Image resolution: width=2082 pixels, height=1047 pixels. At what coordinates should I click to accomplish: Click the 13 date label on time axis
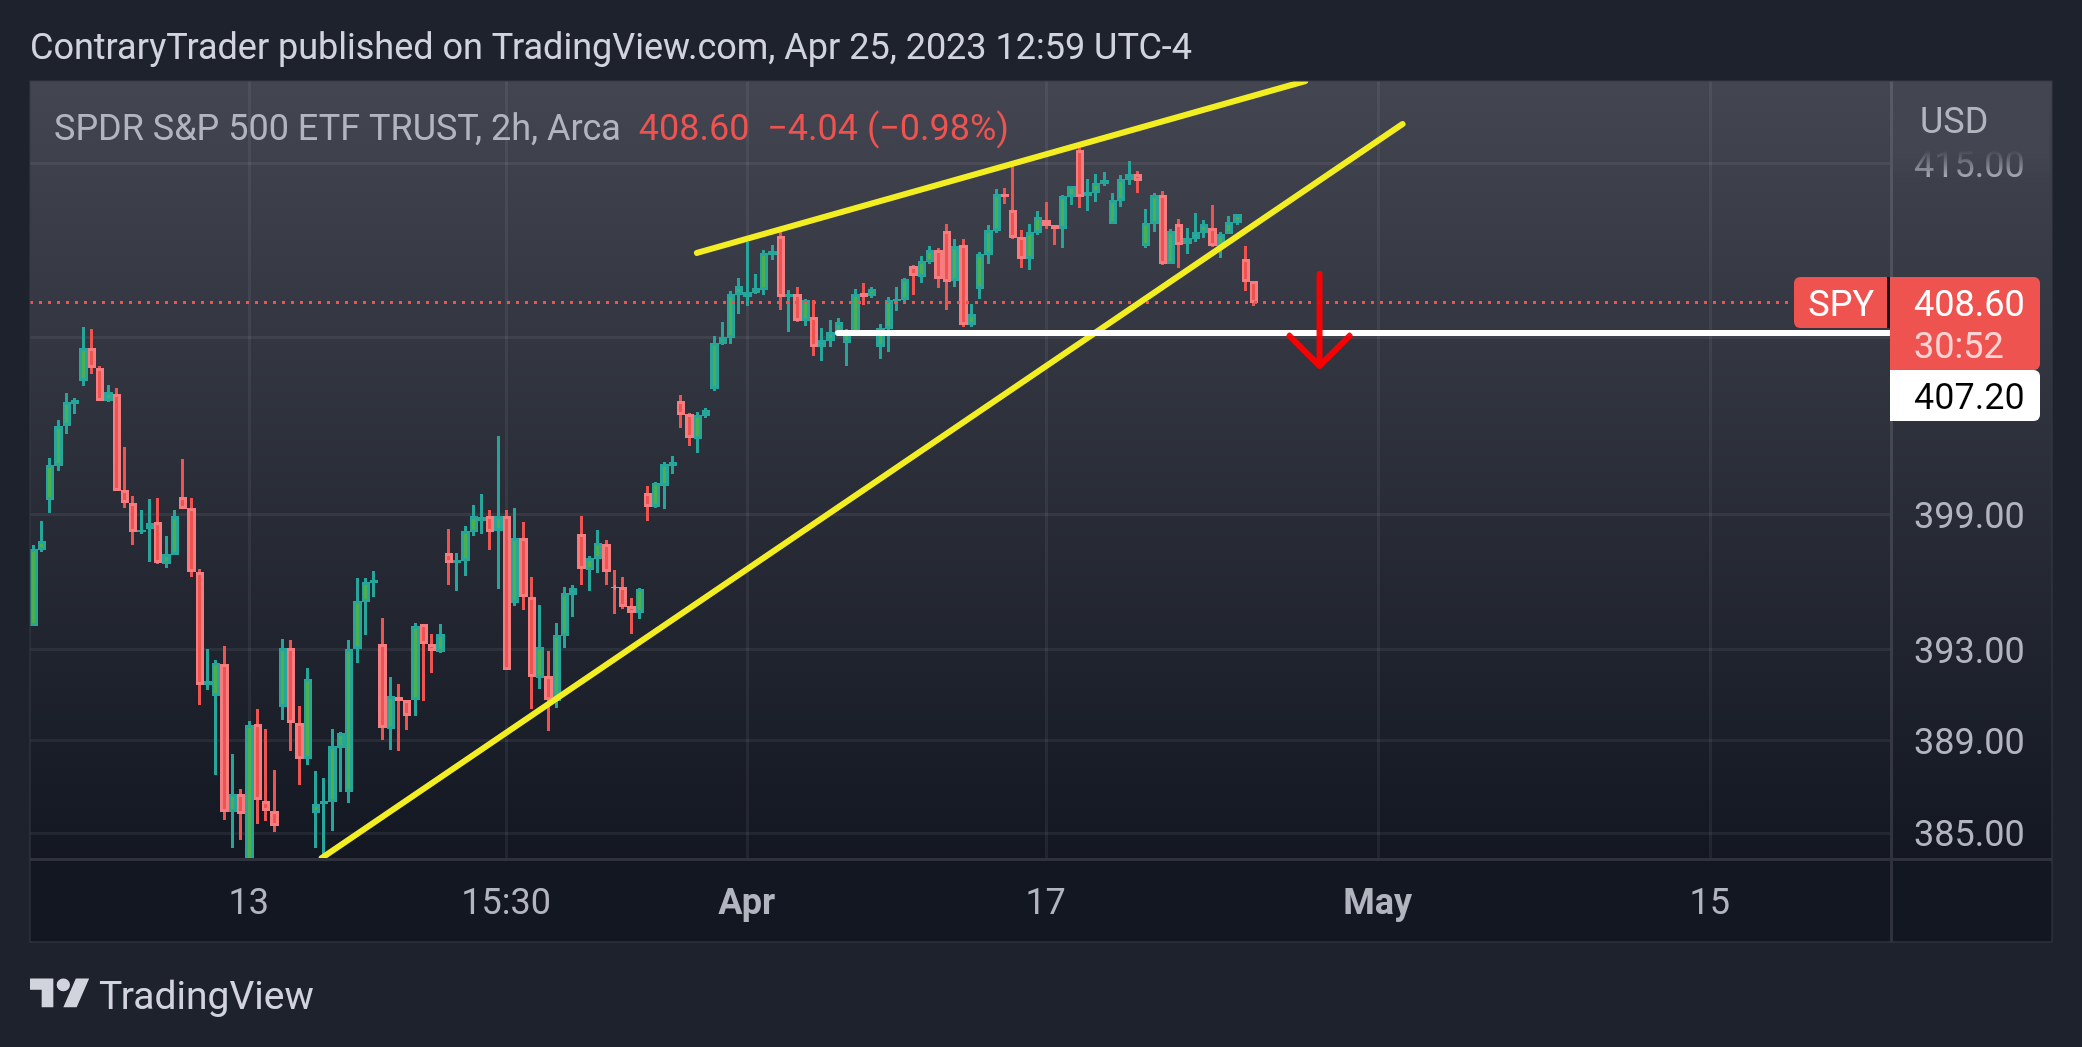(x=248, y=902)
